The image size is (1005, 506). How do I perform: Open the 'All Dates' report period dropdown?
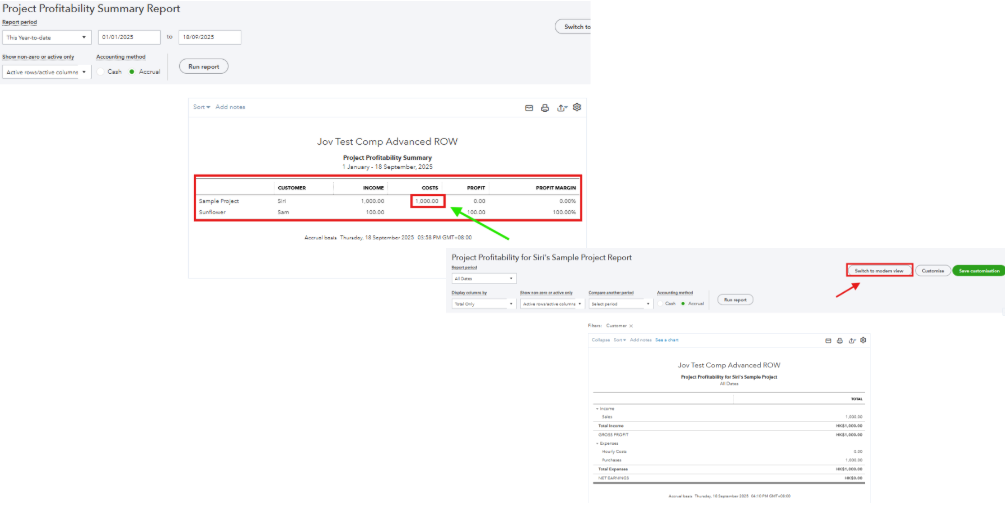[483, 278]
